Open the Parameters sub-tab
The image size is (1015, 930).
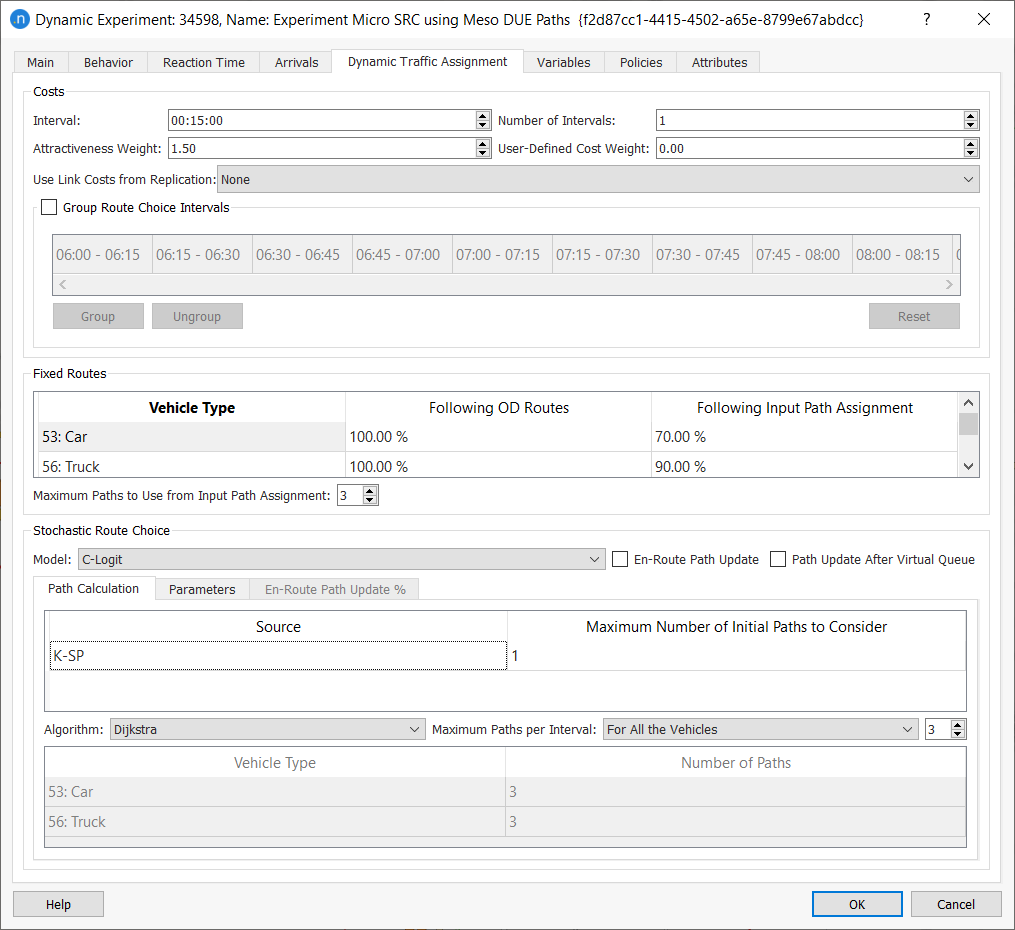(x=202, y=589)
